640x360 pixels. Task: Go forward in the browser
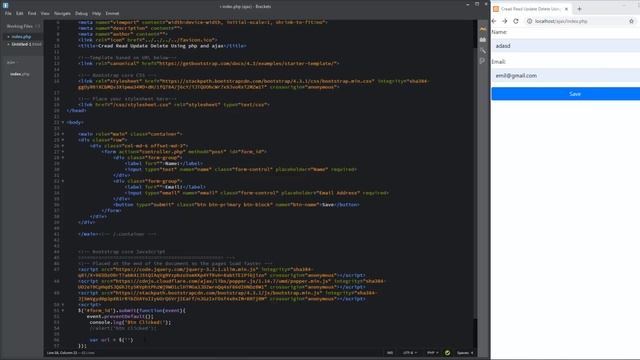point(505,21)
